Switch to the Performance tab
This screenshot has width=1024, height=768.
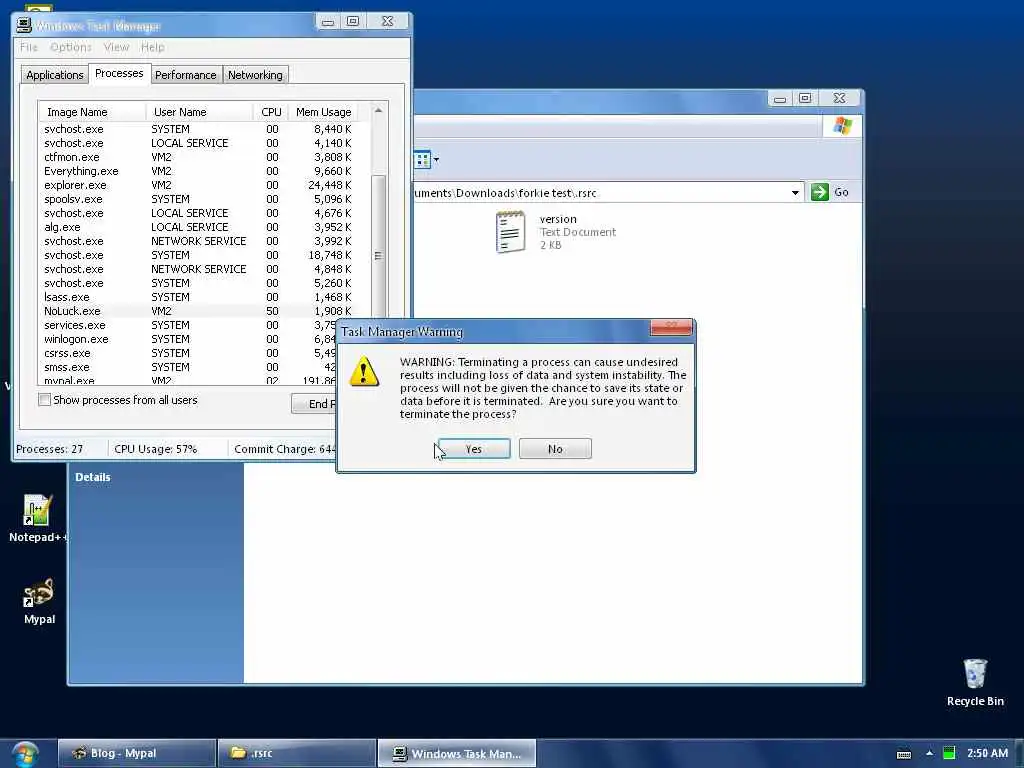pyautogui.click(x=185, y=75)
